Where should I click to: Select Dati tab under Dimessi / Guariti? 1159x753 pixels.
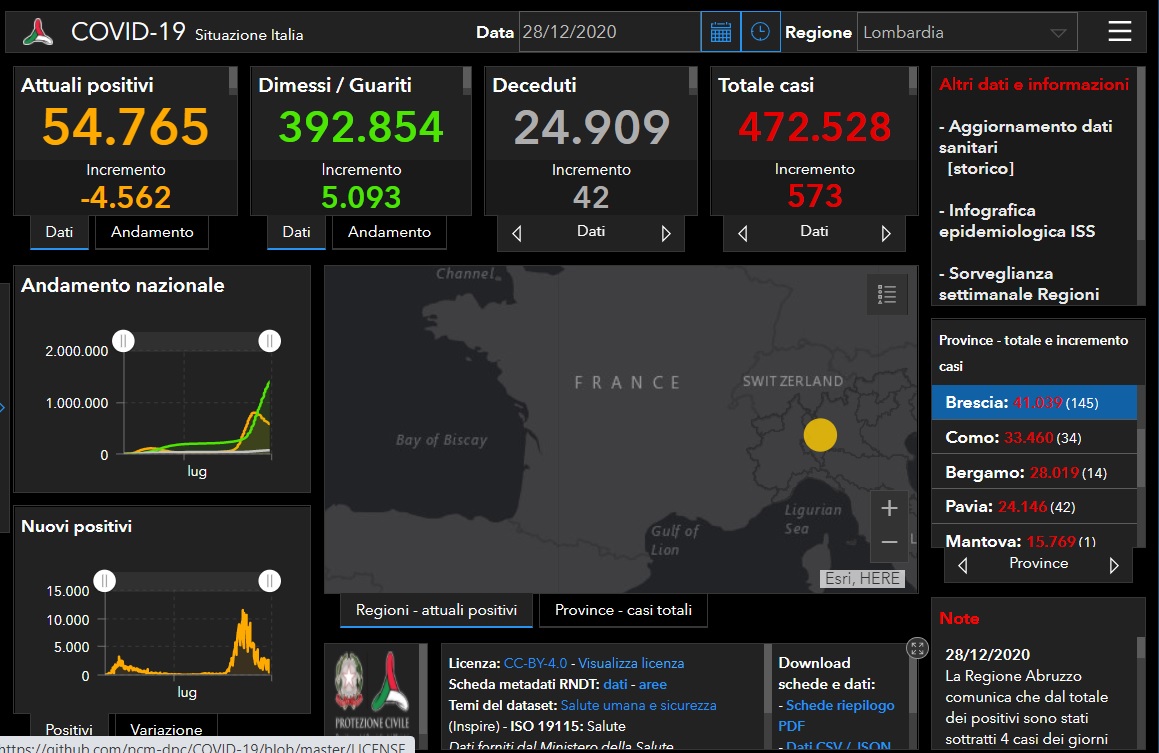(x=296, y=232)
